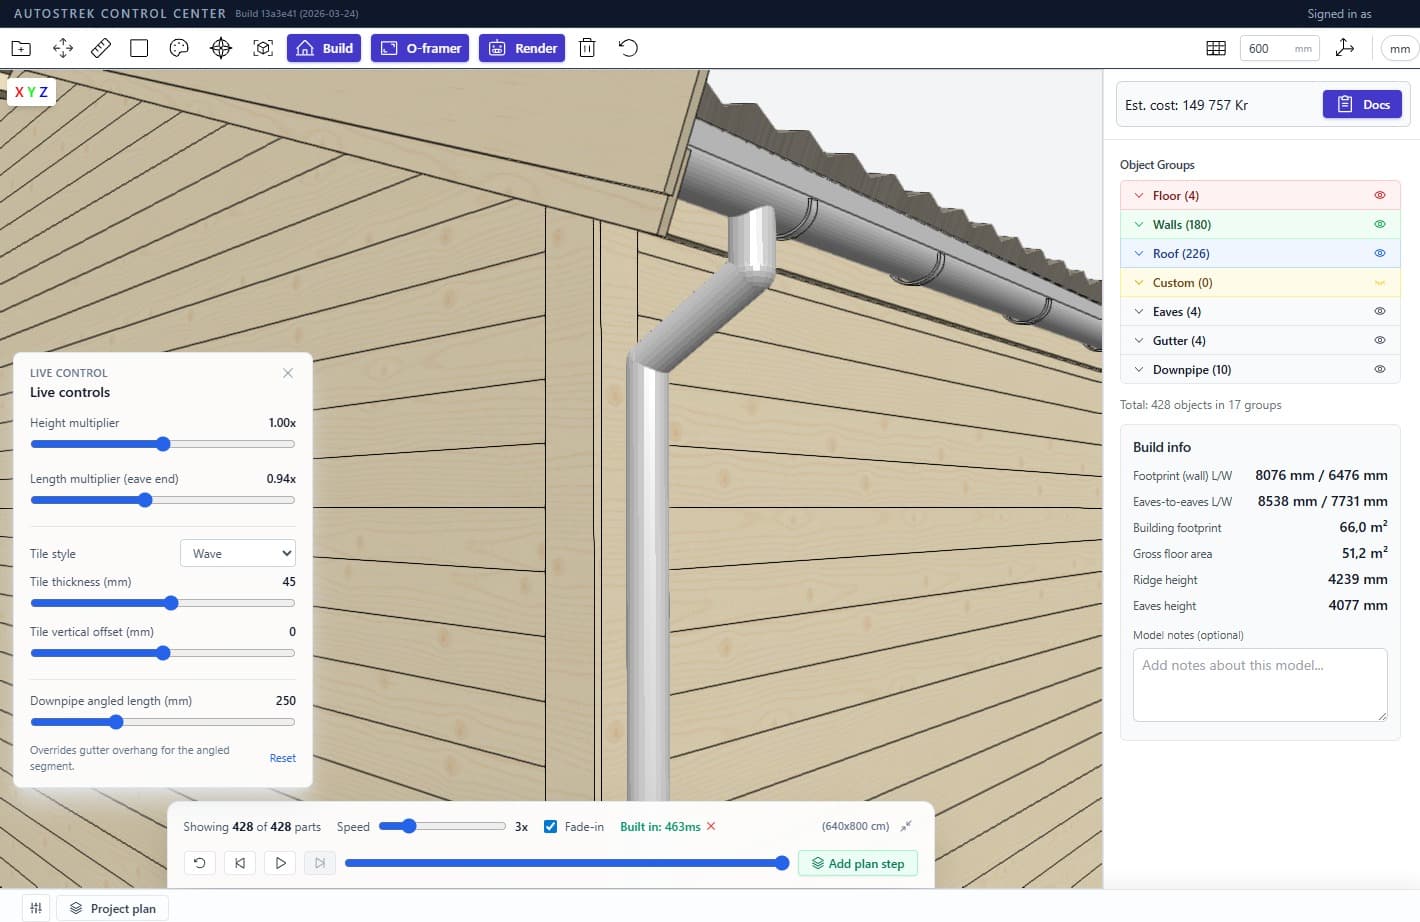The height and width of the screenshot is (922, 1420).
Task: Adjust the Height multiplier slider
Action: click(x=163, y=444)
